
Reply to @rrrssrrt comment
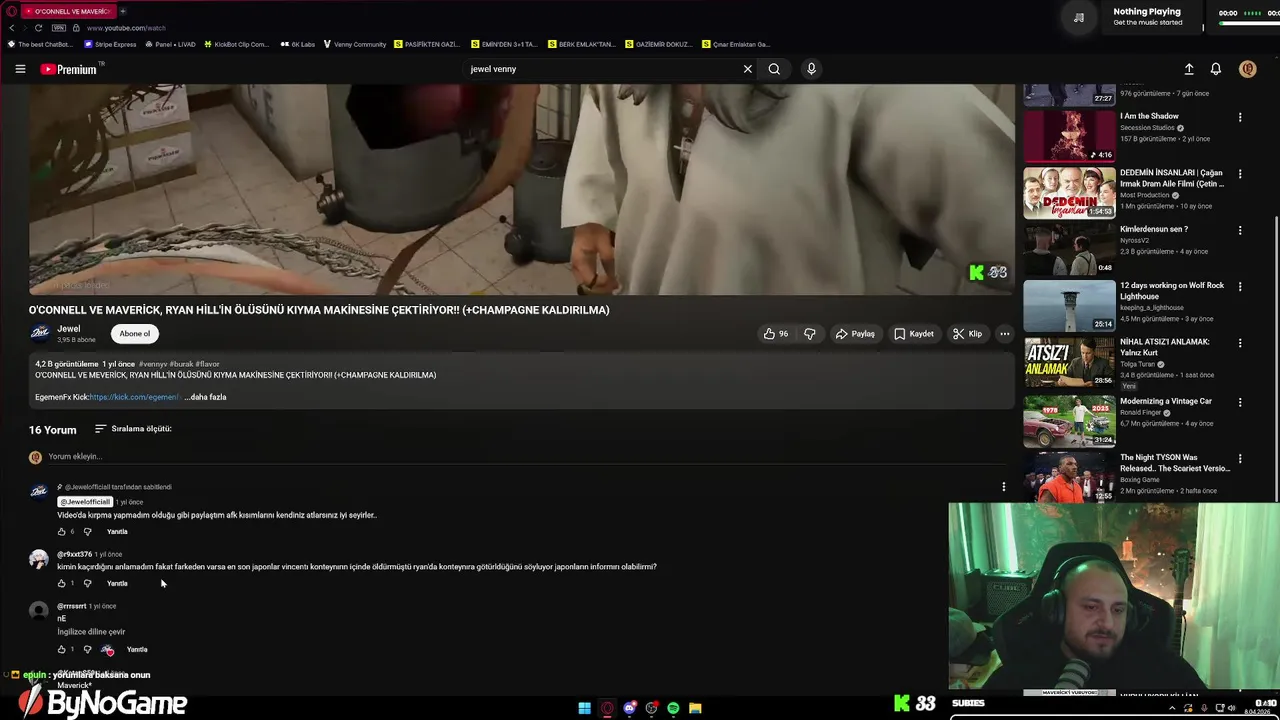(137, 650)
